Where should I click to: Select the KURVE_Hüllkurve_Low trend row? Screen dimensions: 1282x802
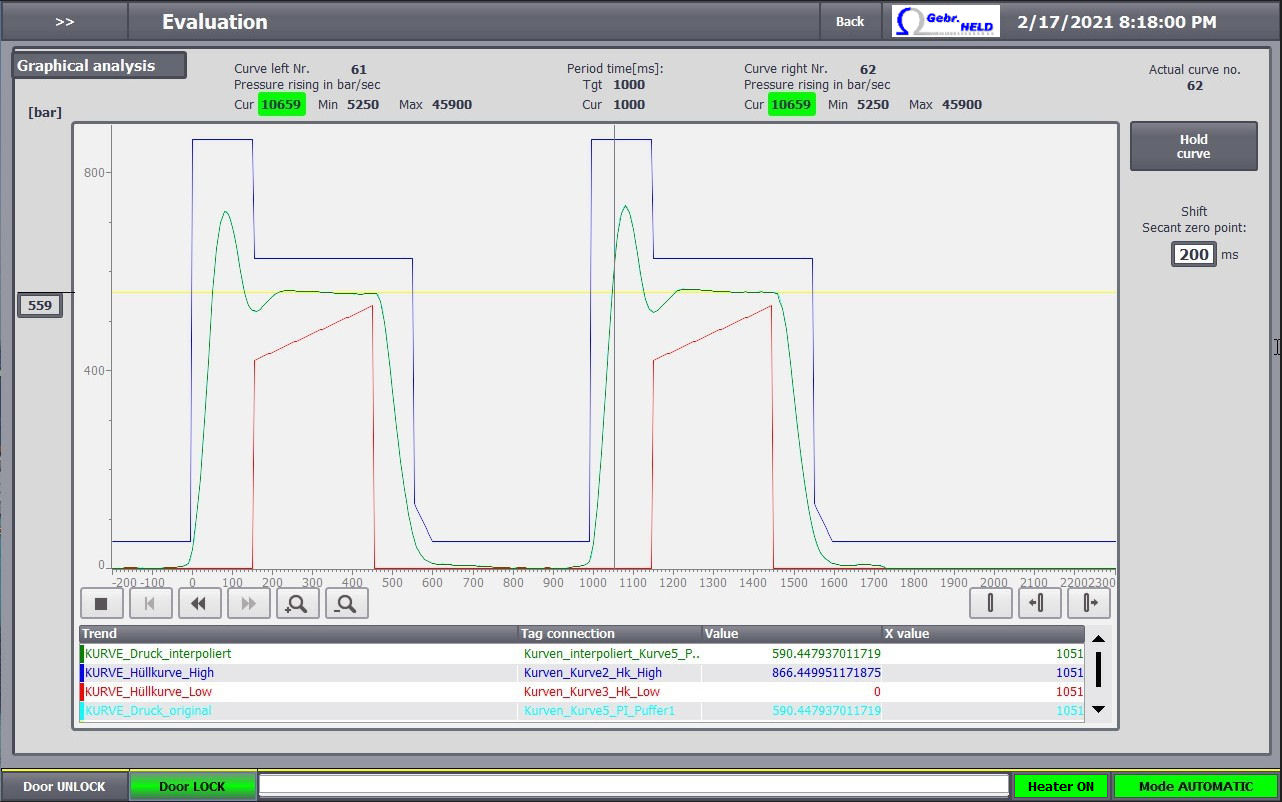[581, 692]
